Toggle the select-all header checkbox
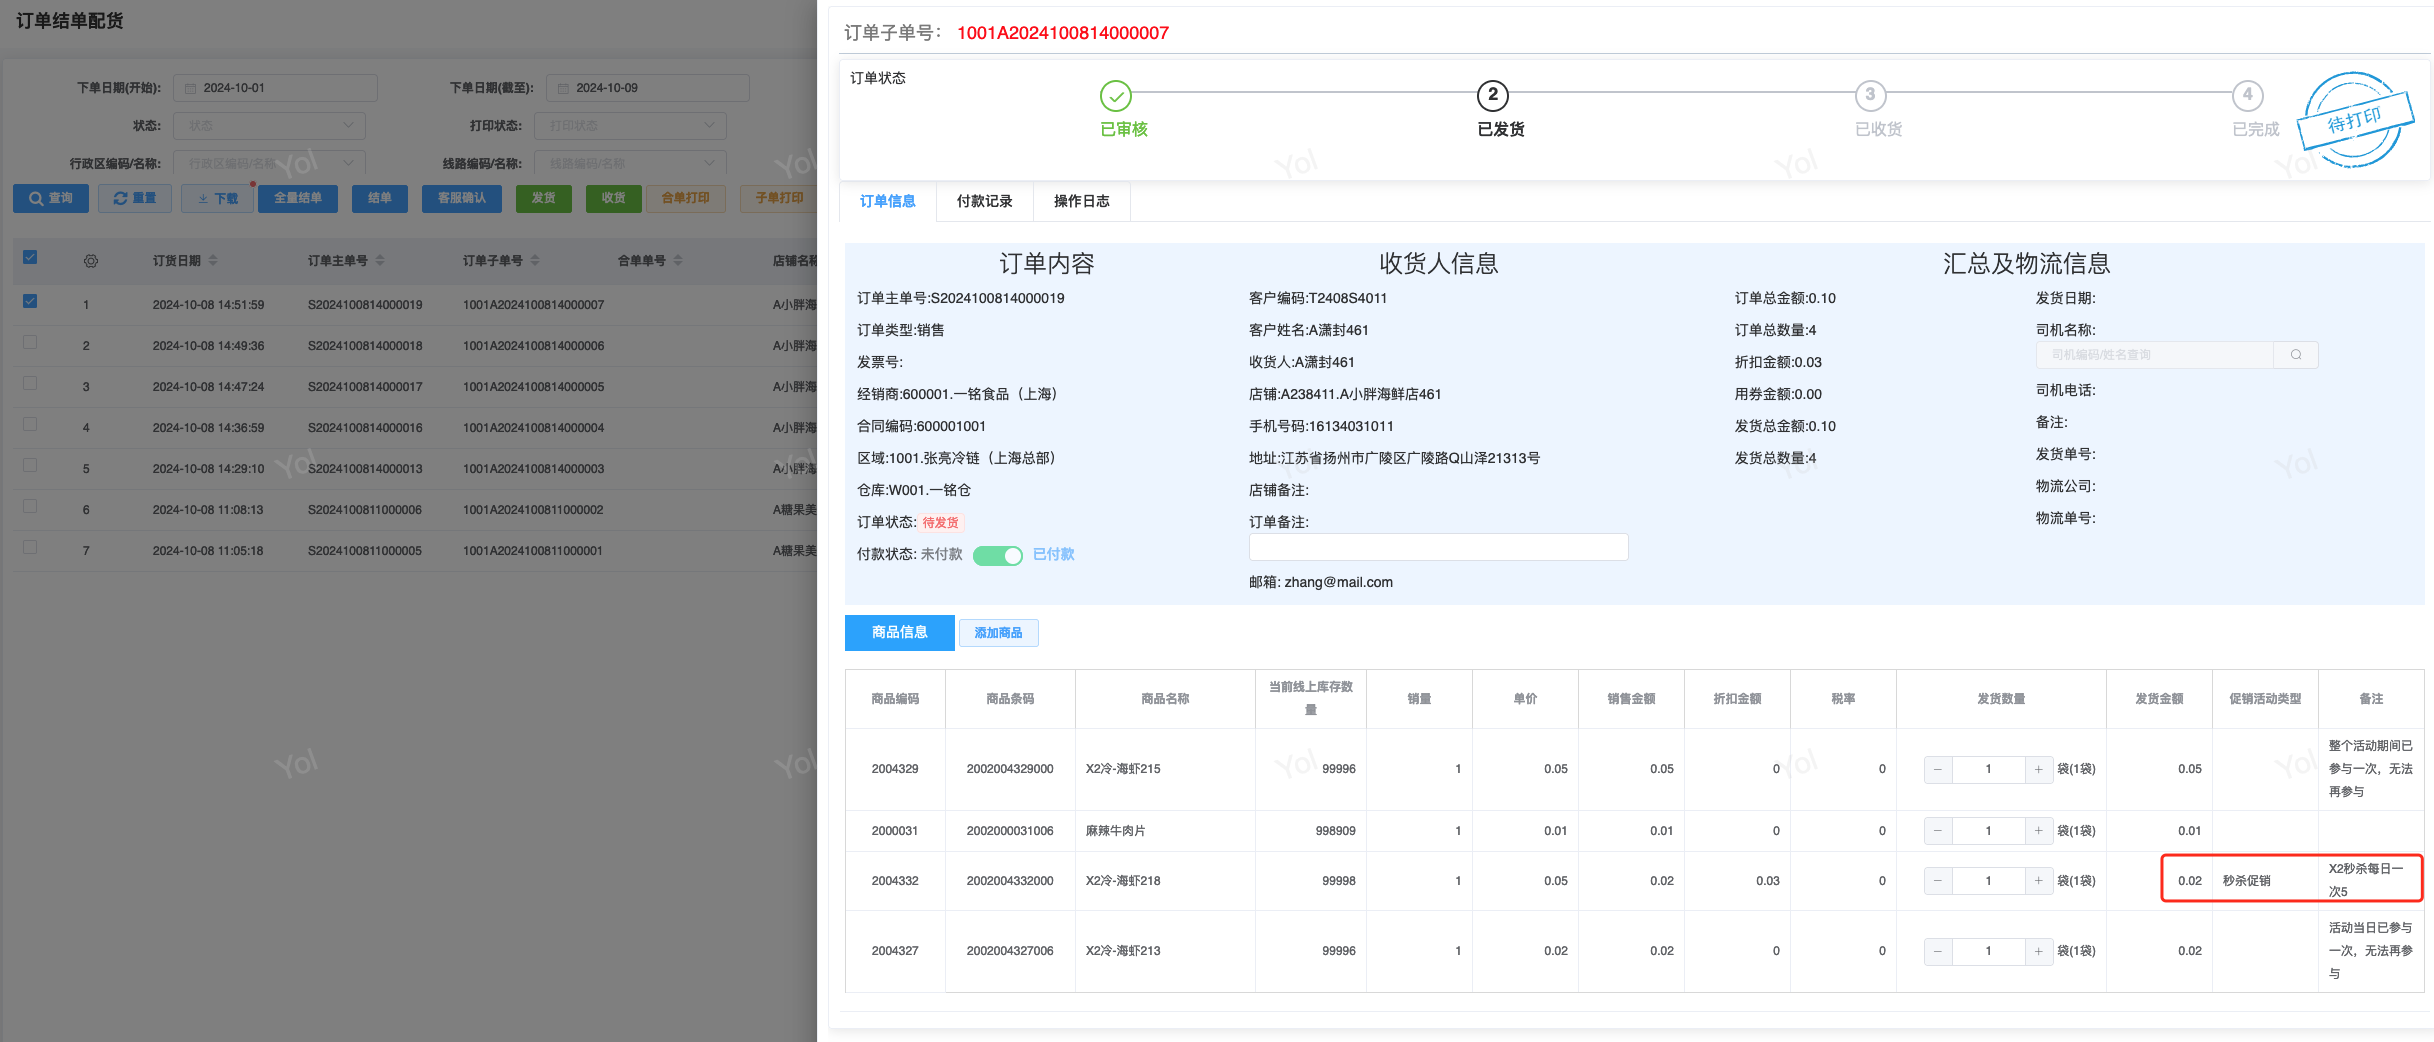Image resolution: width=2434 pixels, height=1042 pixels. (x=30, y=257)
